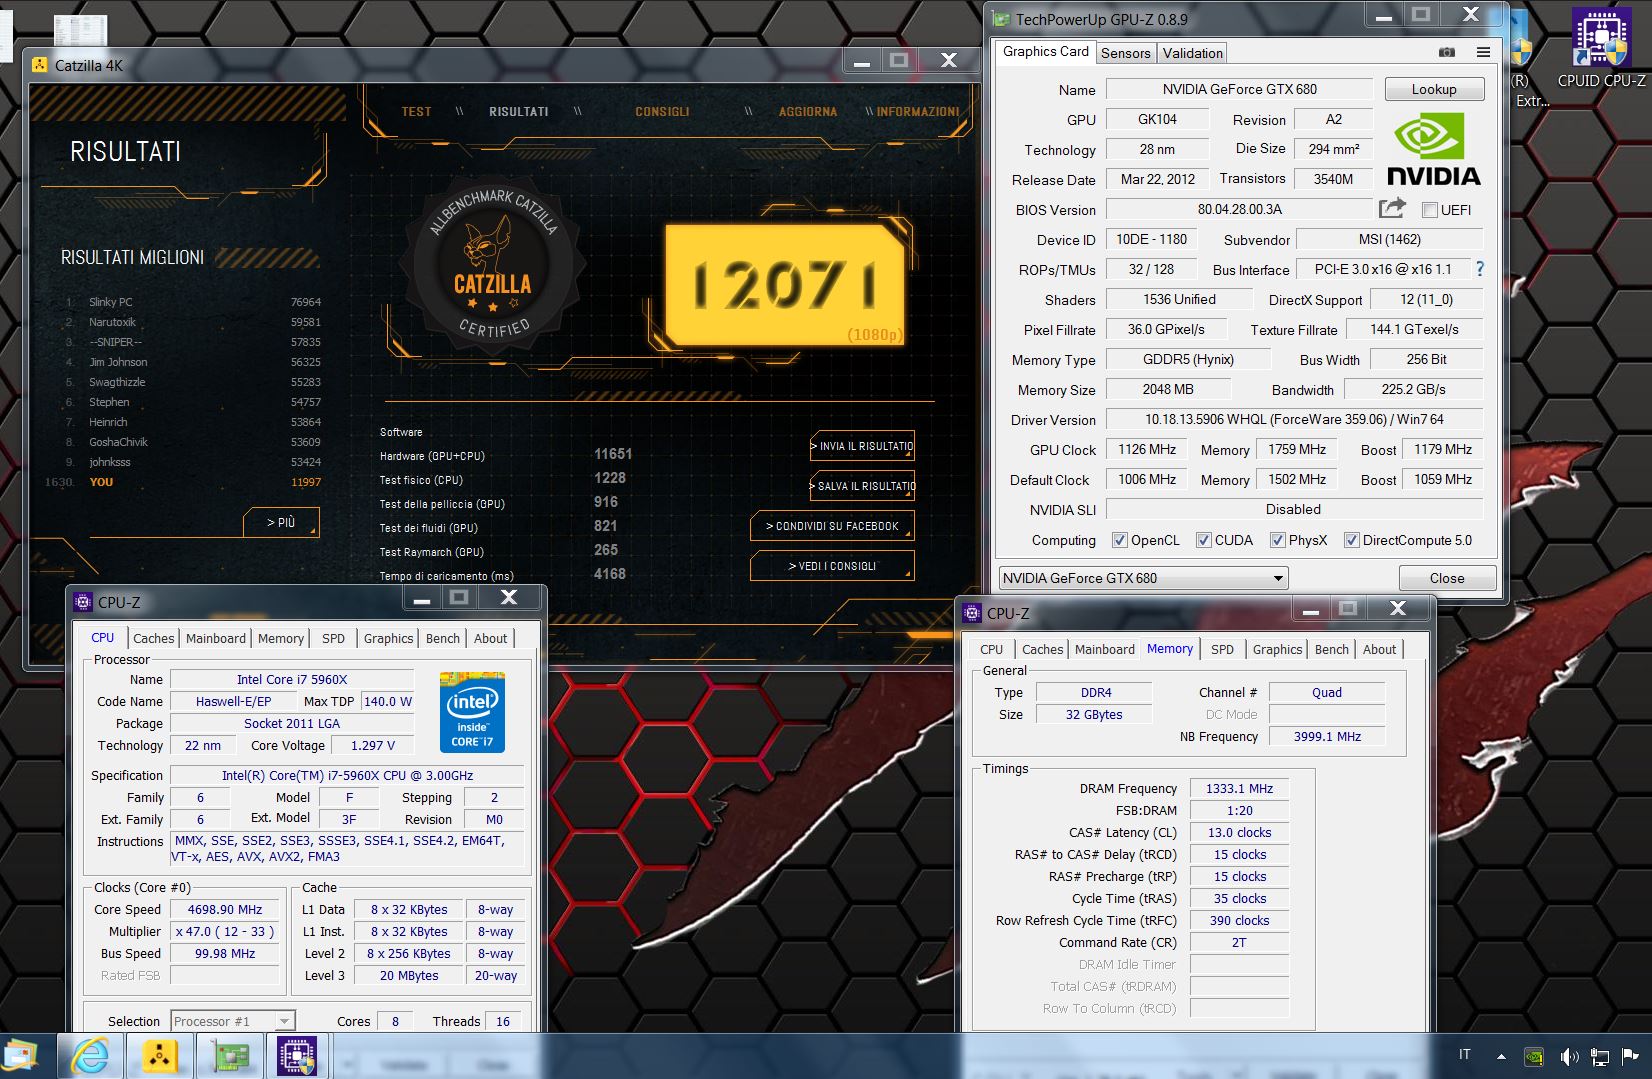This screenshot has width=1652, height=1079.
Task: Click the Narutoxik leaderboard row
Action: tap(192, 322)
